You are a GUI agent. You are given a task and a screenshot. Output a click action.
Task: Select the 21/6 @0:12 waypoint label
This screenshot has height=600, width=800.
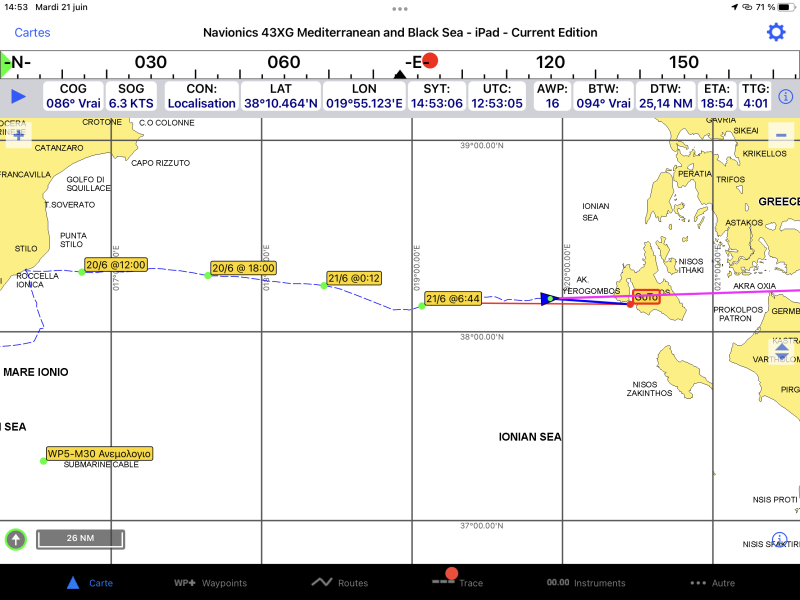tap(354, 278)
